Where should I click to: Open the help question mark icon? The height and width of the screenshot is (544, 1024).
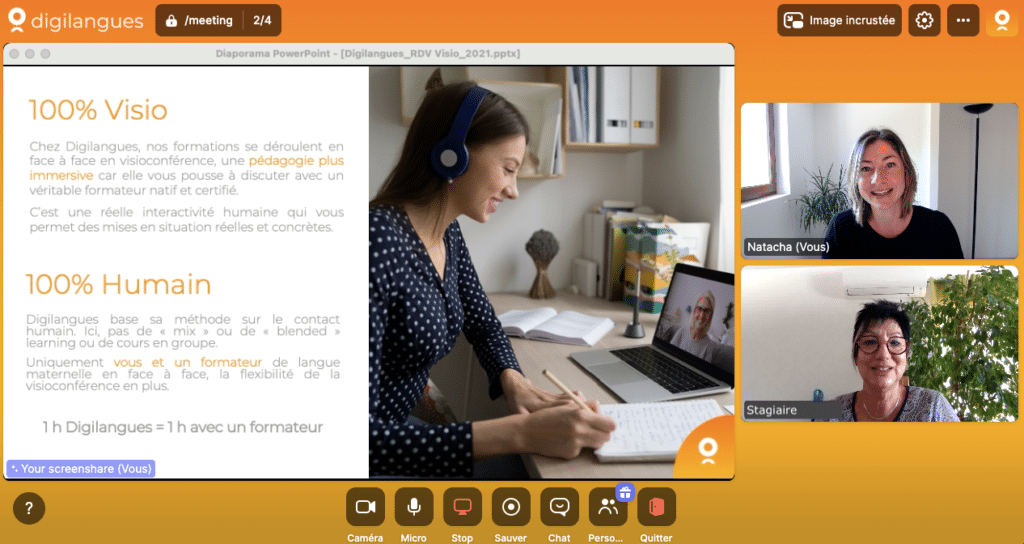pyautogui.click(x=28, y=508)
